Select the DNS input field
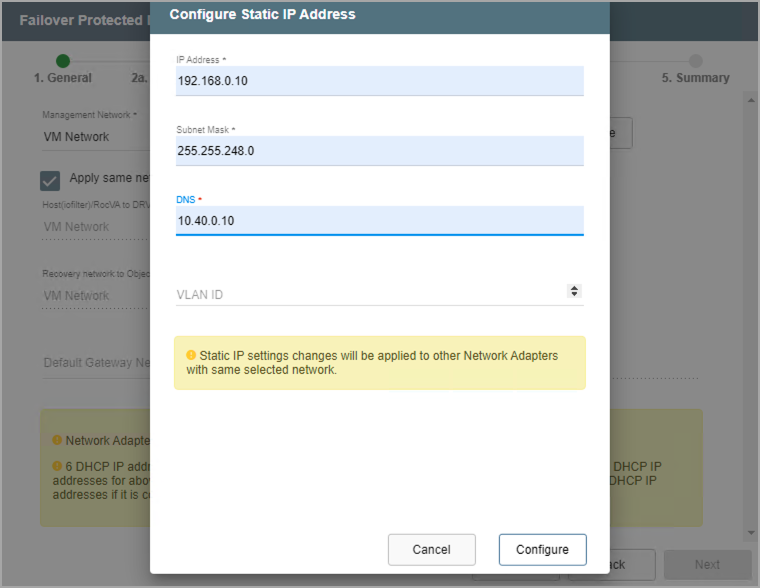The image size is (760, 588). coord(379,220)
